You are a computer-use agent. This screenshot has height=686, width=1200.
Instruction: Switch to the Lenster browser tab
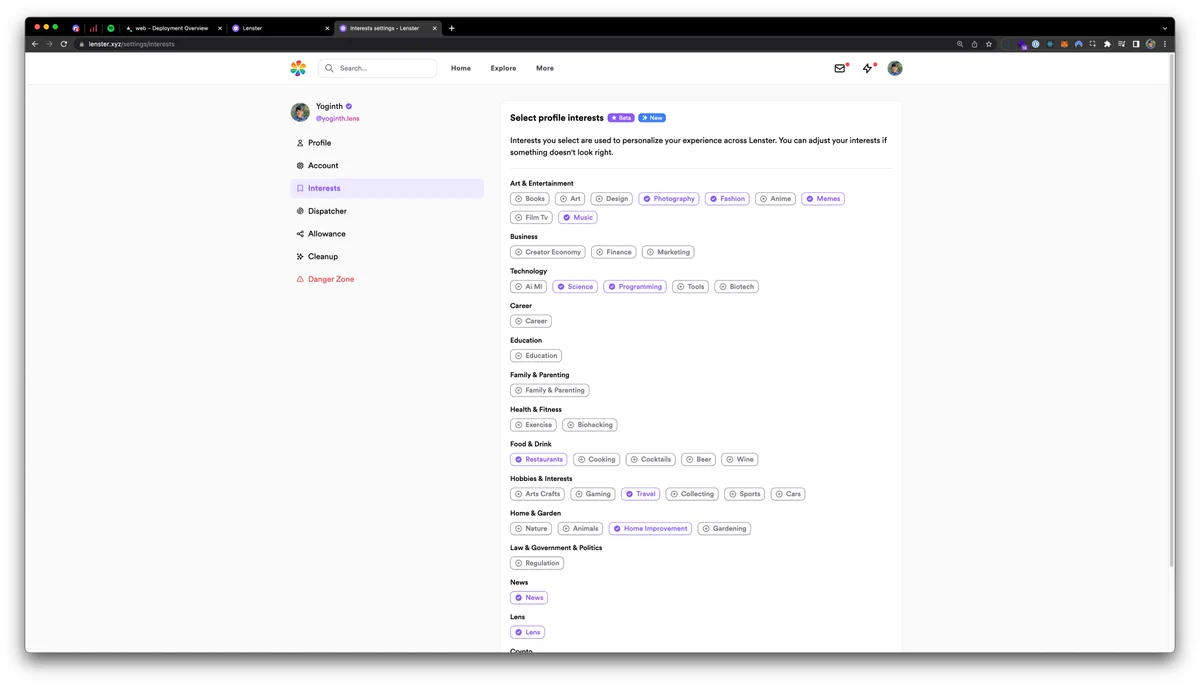click(279, 28)
